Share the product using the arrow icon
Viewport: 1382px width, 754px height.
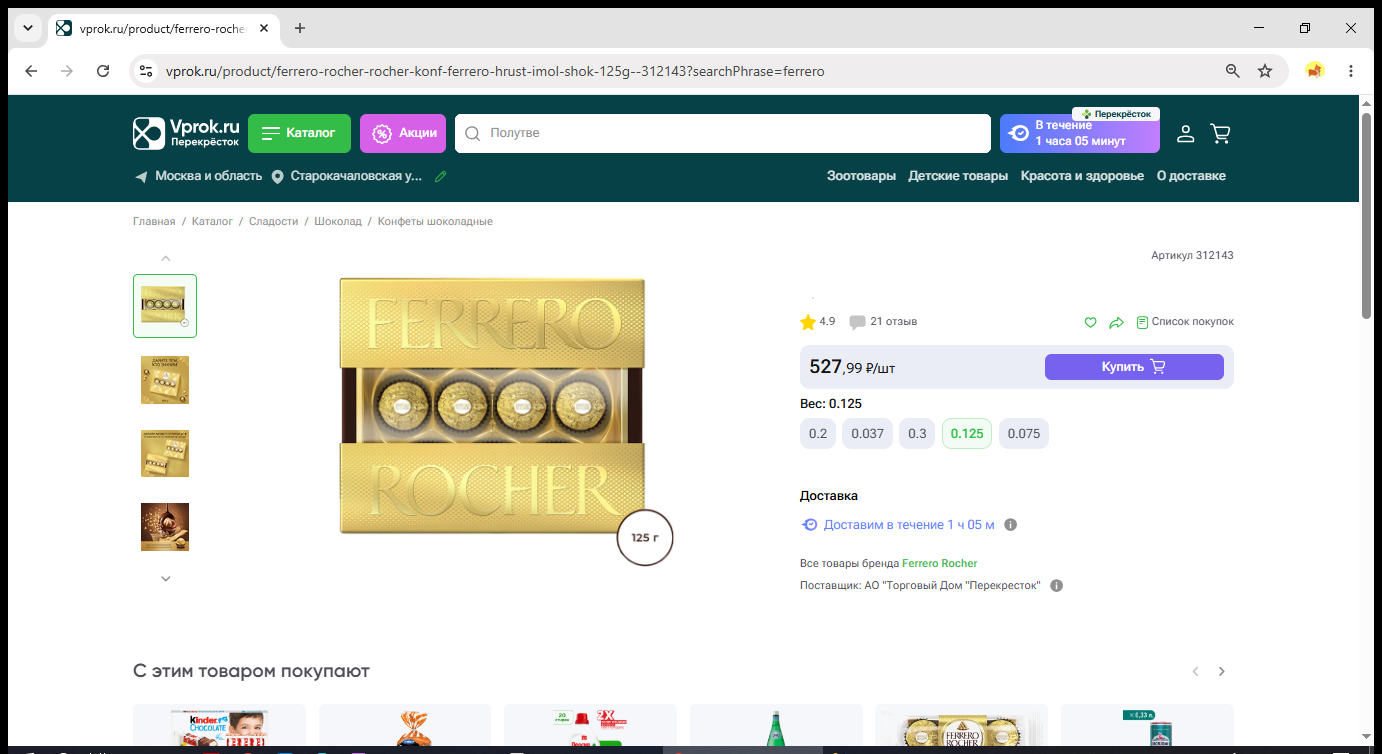click(1117, 322)
